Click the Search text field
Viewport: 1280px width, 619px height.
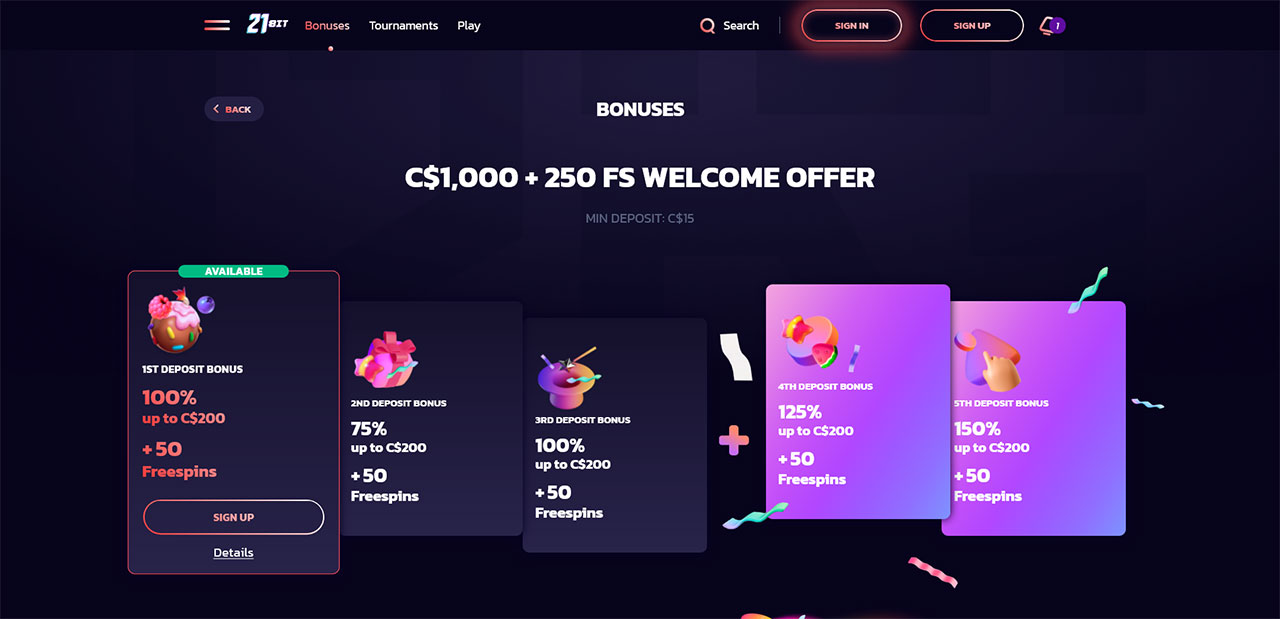click(x=741, y=26)
